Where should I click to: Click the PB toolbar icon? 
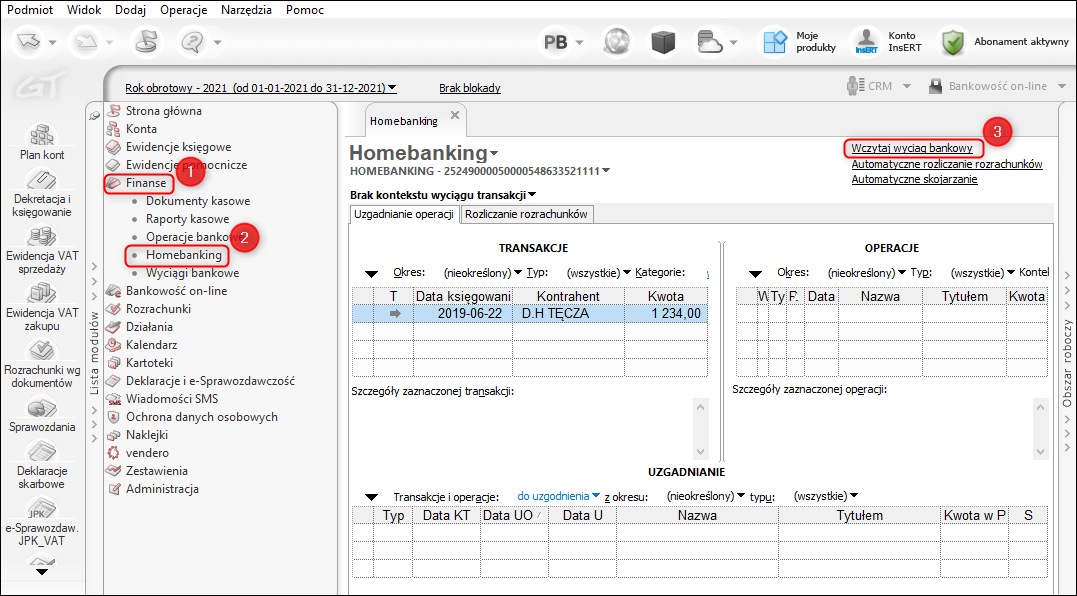pos(556,43)
